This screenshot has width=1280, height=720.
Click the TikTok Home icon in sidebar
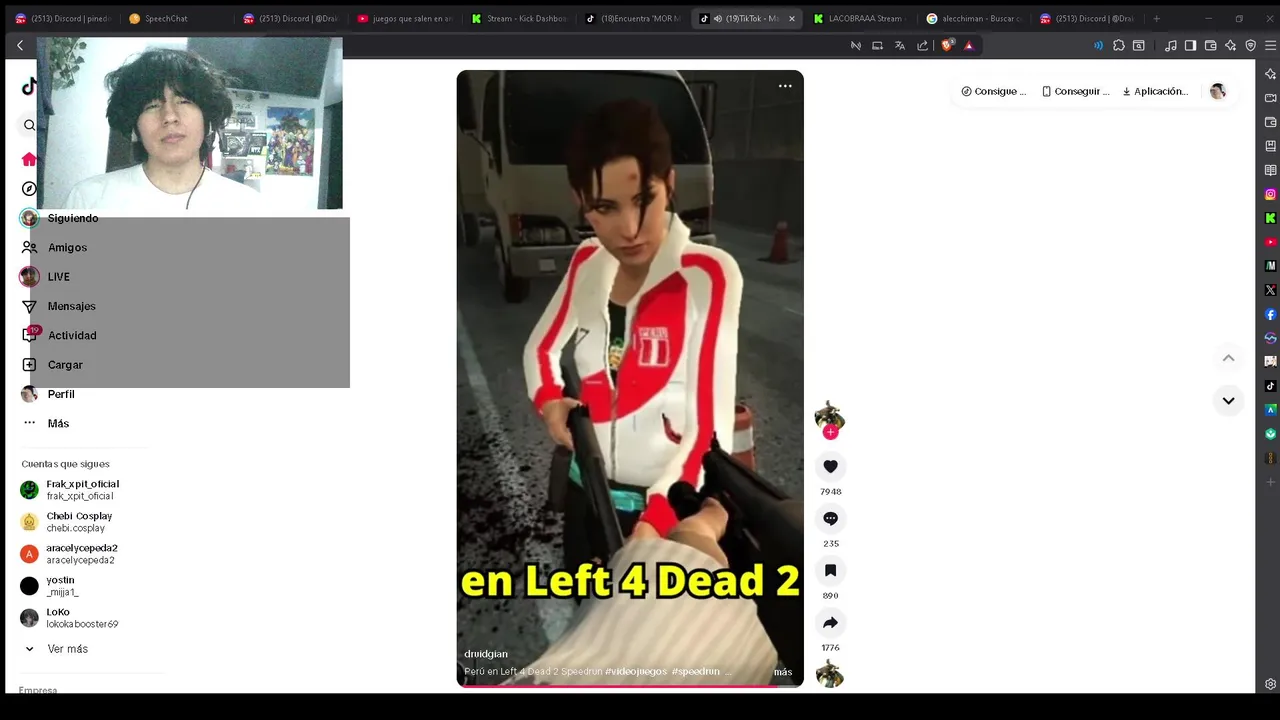(29, 159)
